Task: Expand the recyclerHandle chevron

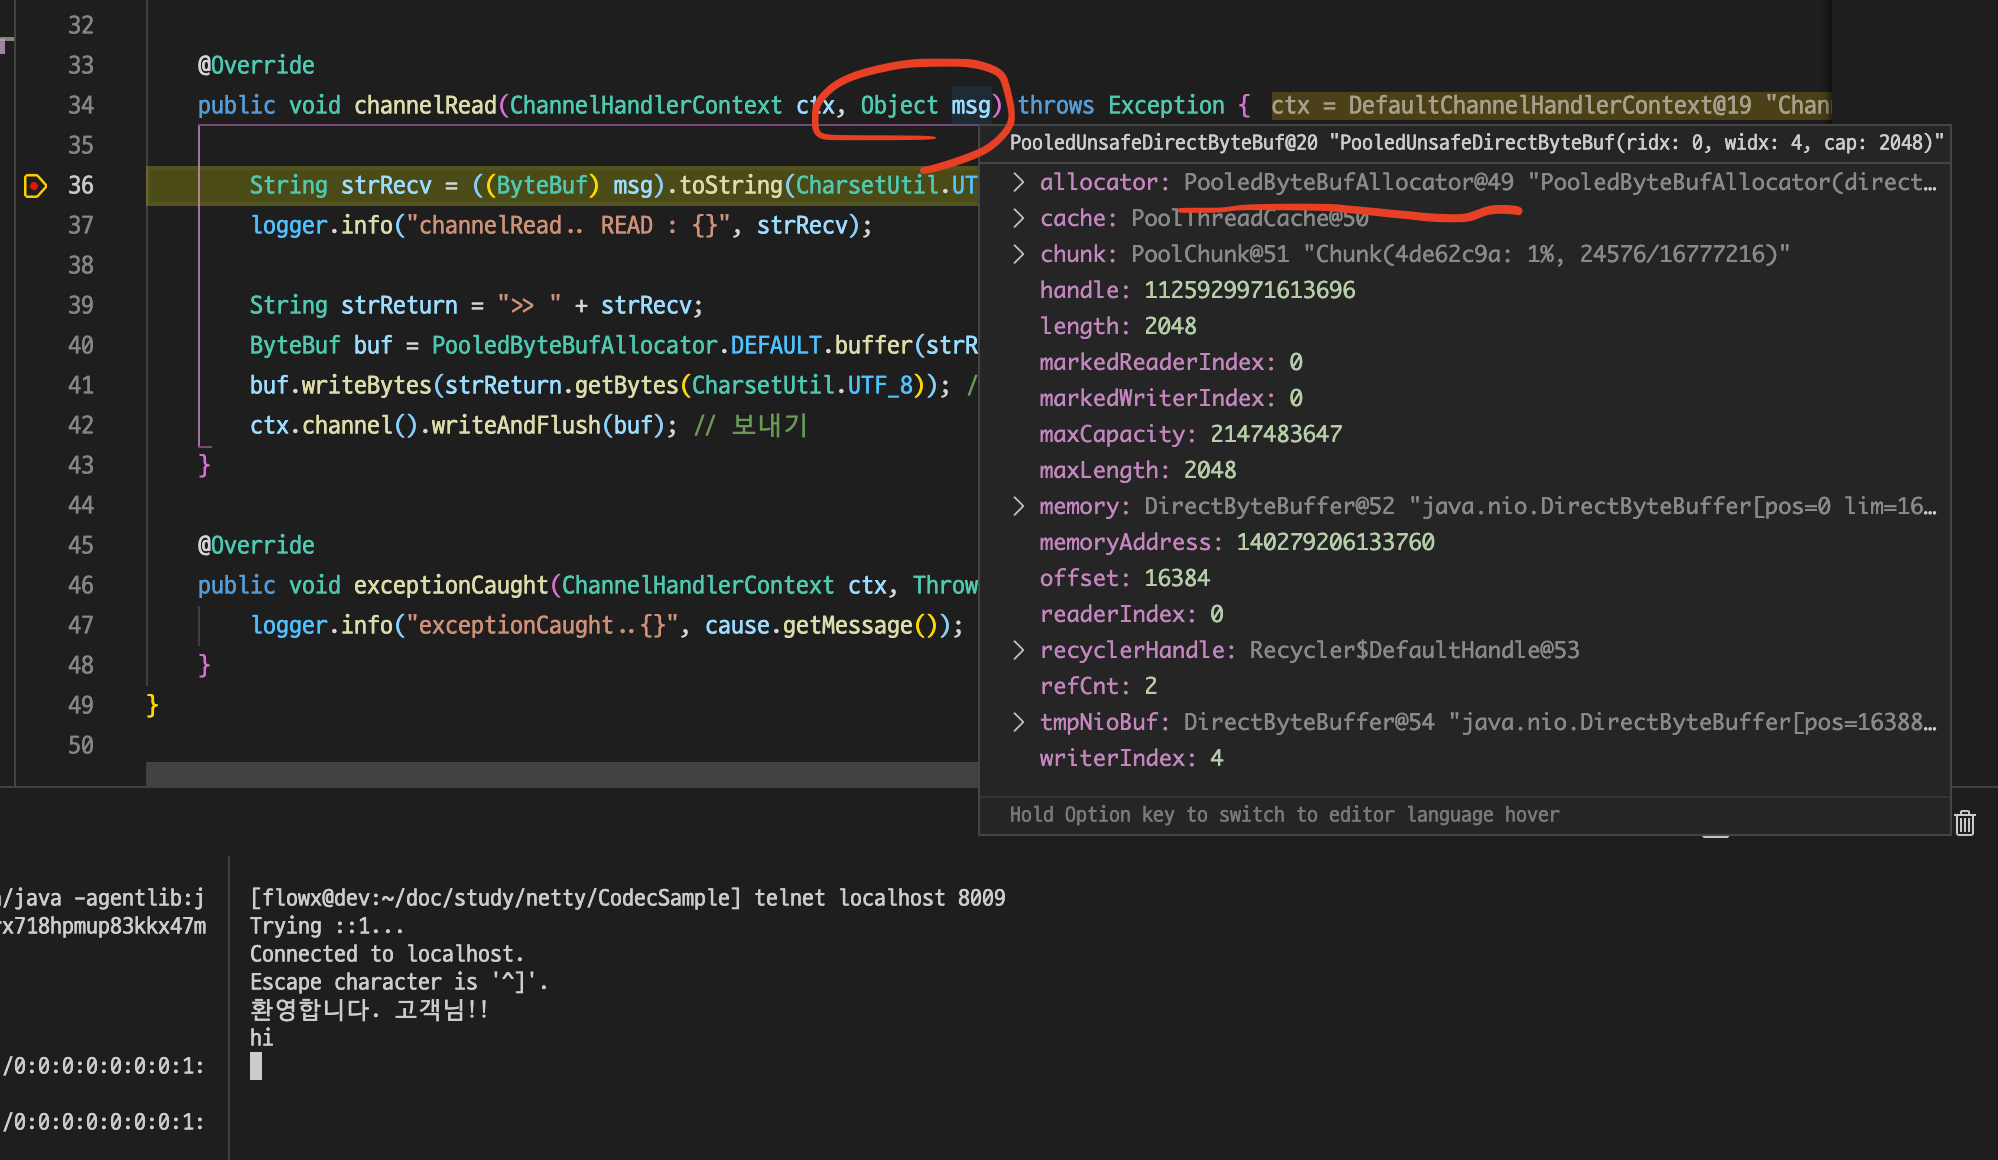Action: [1018, 650]
